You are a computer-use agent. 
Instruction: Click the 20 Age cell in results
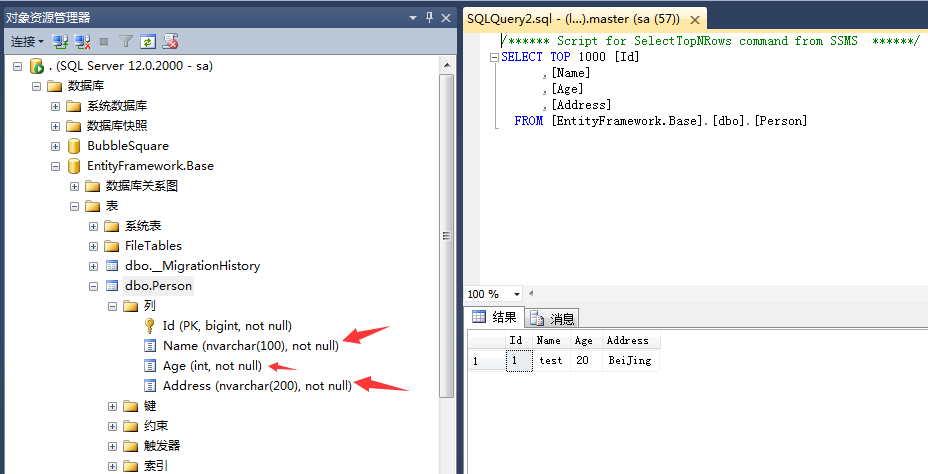coord(586,360)
